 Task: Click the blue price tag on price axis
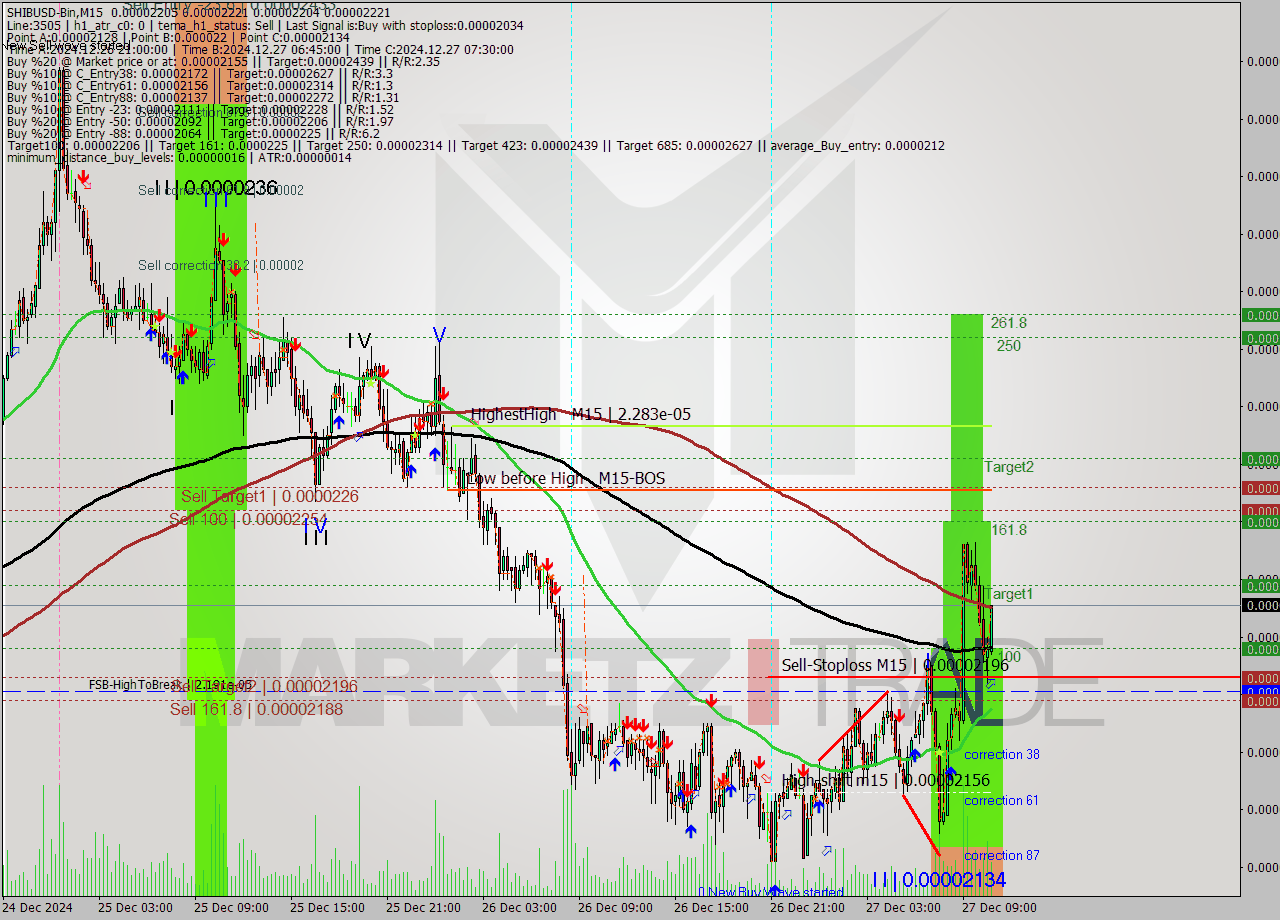tap(1260, 690)
